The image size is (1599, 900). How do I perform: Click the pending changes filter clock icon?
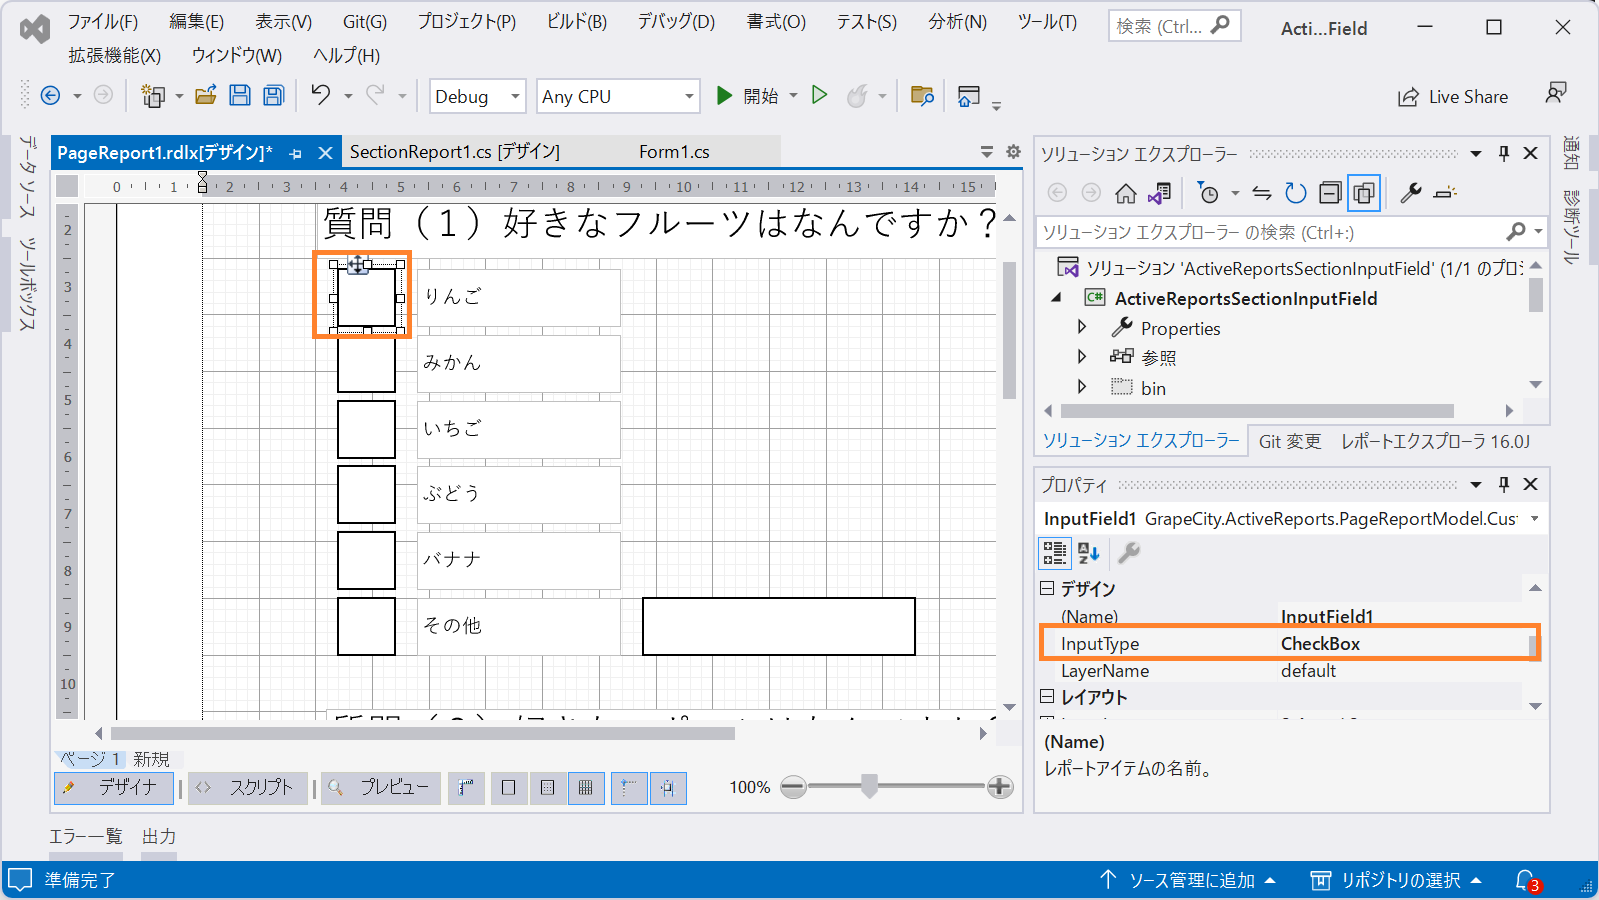(x=1208, y=193)
